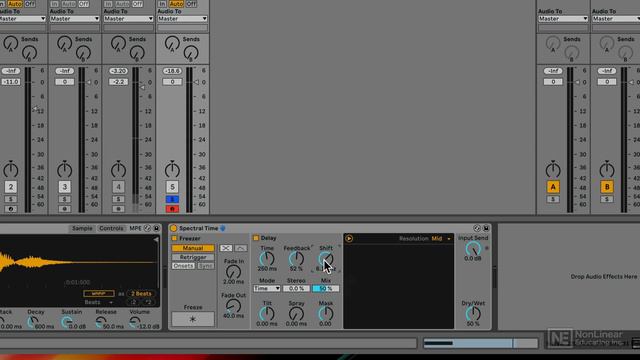The height and width of the screenshot is (360, 640).
Task: Click the Dry/Wet knob
Action: click(473, 313)
